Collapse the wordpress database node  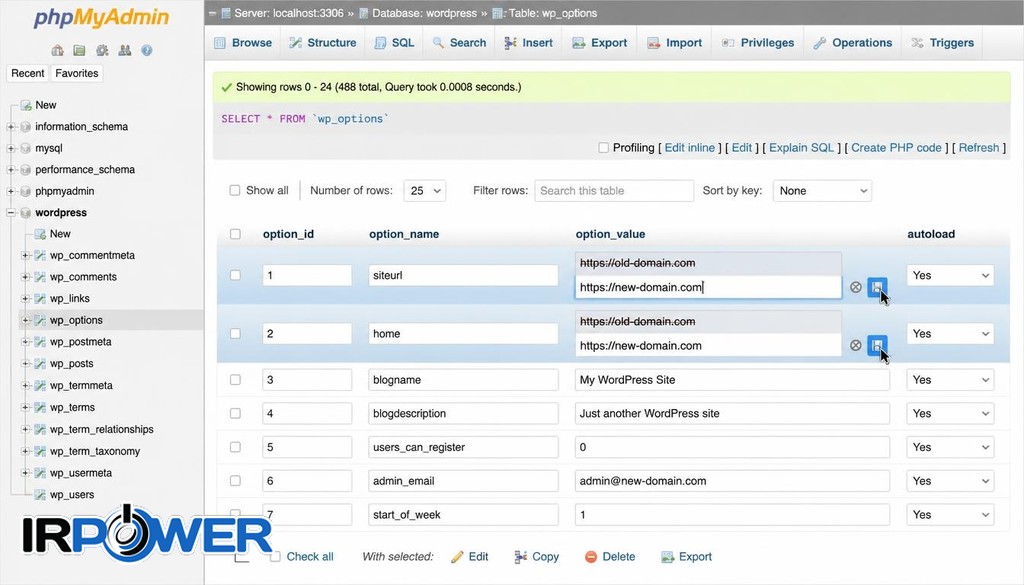tap(10, 213)
